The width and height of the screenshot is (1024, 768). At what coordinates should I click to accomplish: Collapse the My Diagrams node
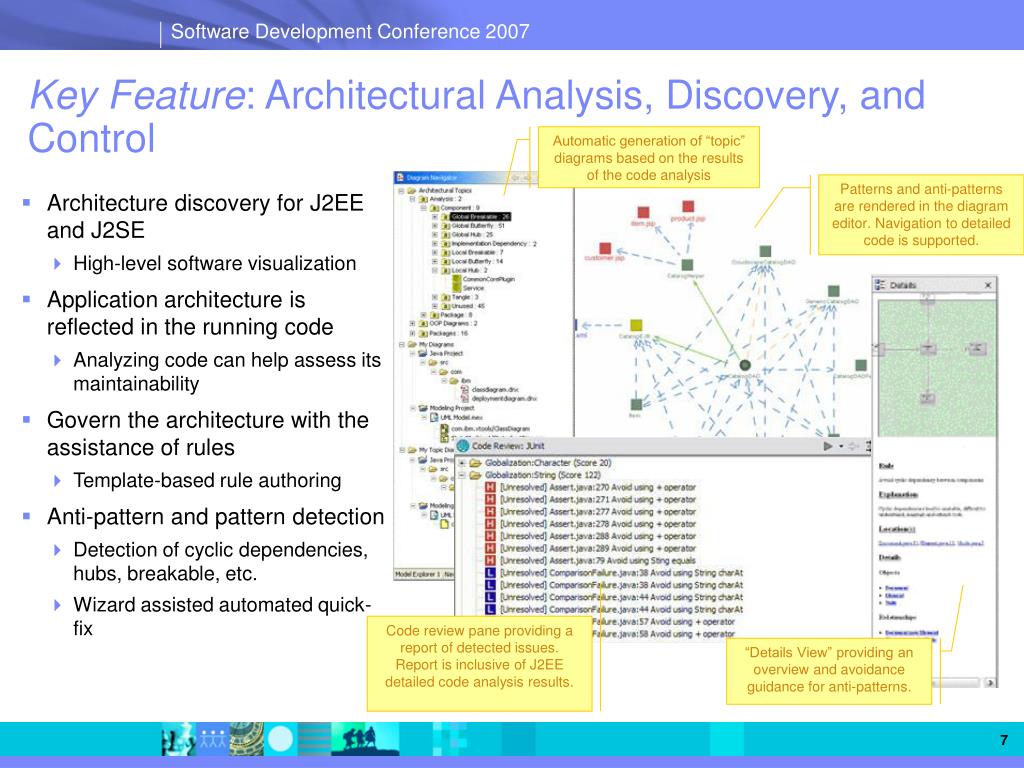click(x=402, y=344)
